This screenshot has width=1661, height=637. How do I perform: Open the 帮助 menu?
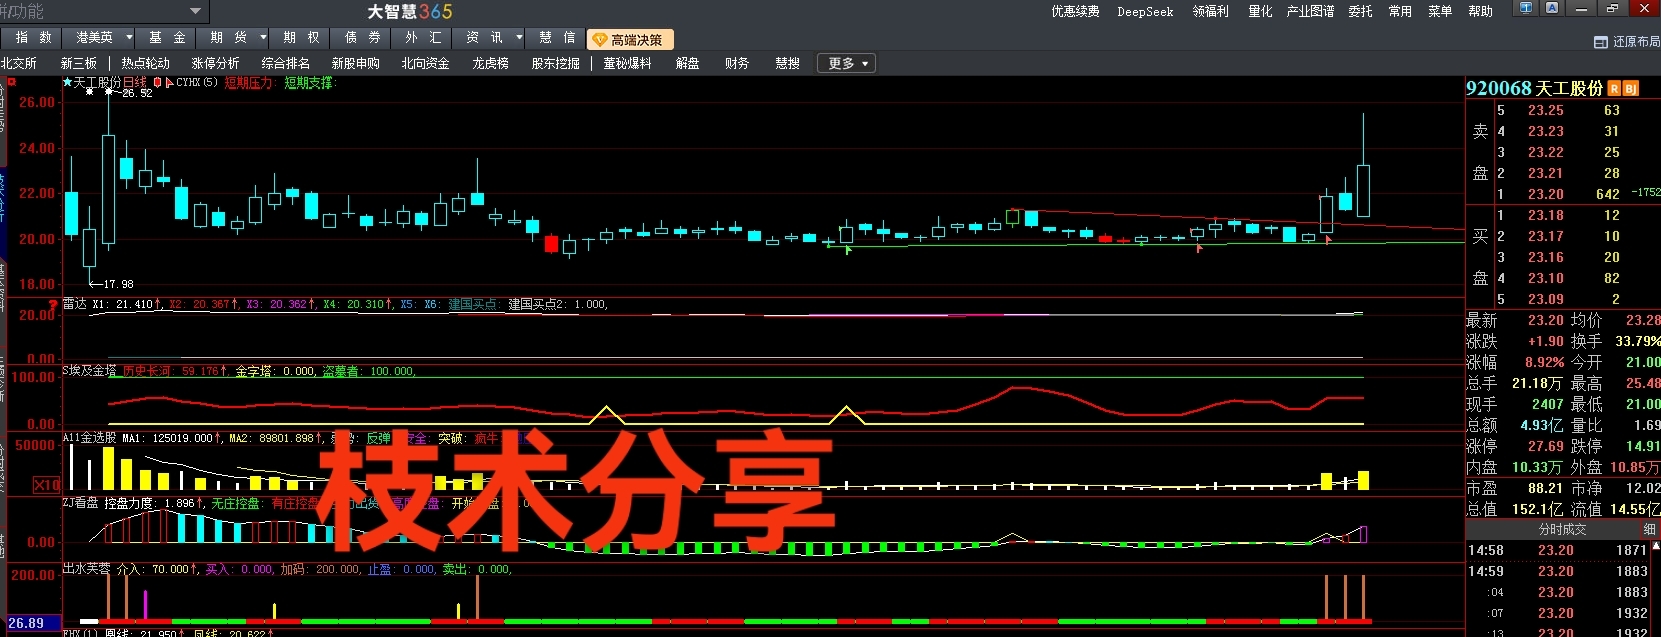pos(1480,11)
